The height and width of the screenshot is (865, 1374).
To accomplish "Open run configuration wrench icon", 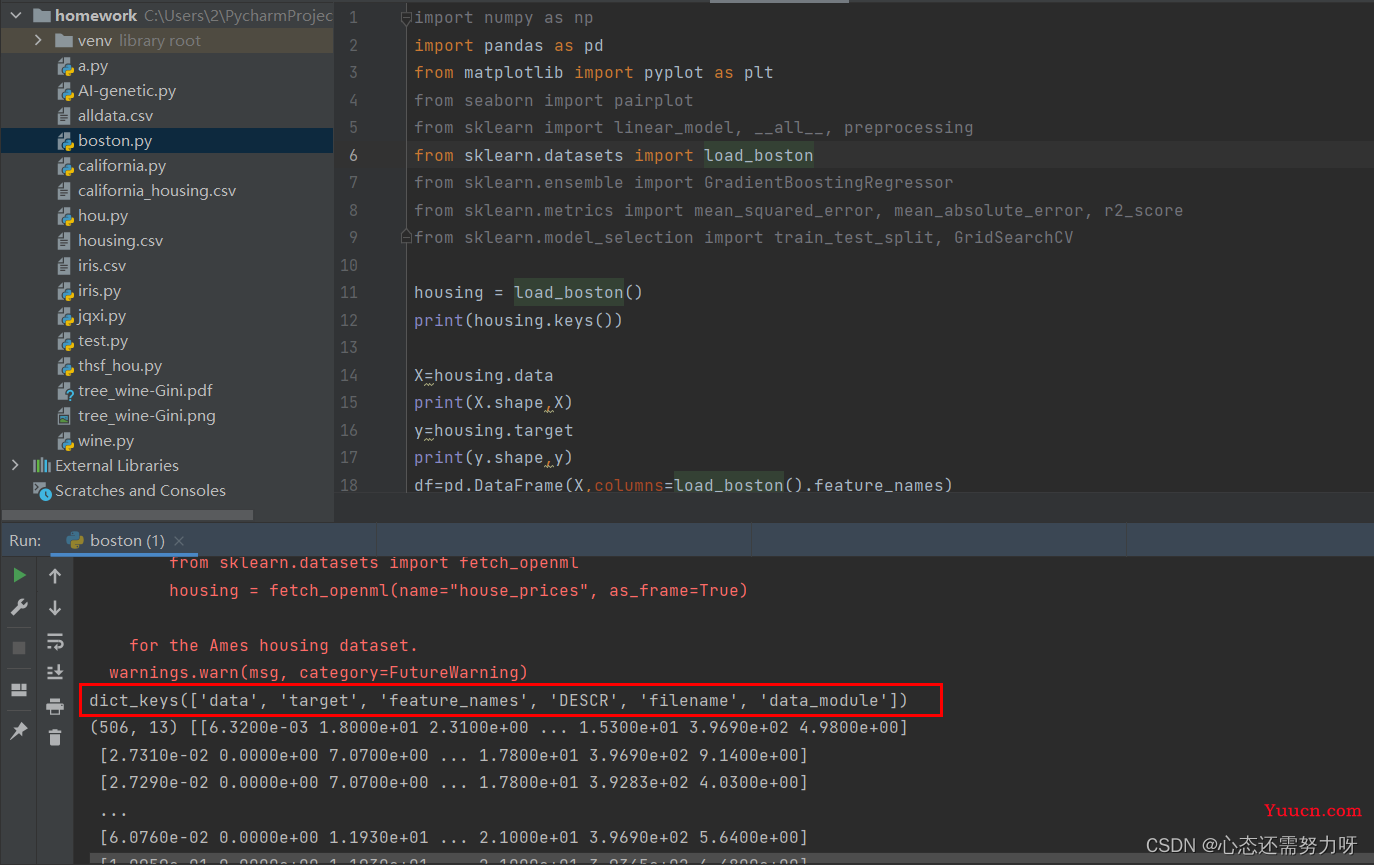I will [x=19, y=607].
